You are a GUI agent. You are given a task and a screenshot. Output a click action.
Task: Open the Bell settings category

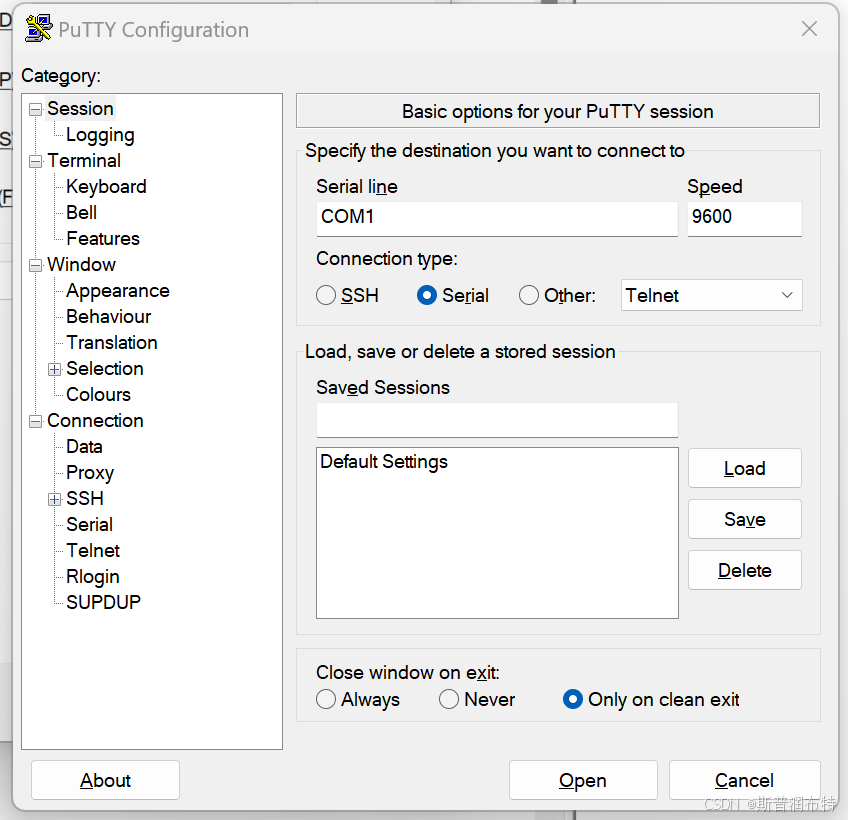[81, 213]
